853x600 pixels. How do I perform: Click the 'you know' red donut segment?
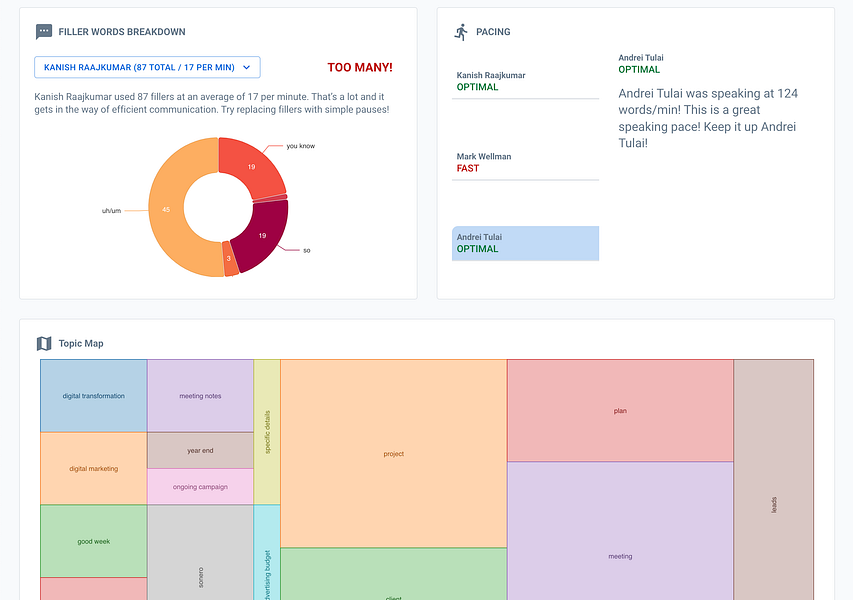[251, 166]
